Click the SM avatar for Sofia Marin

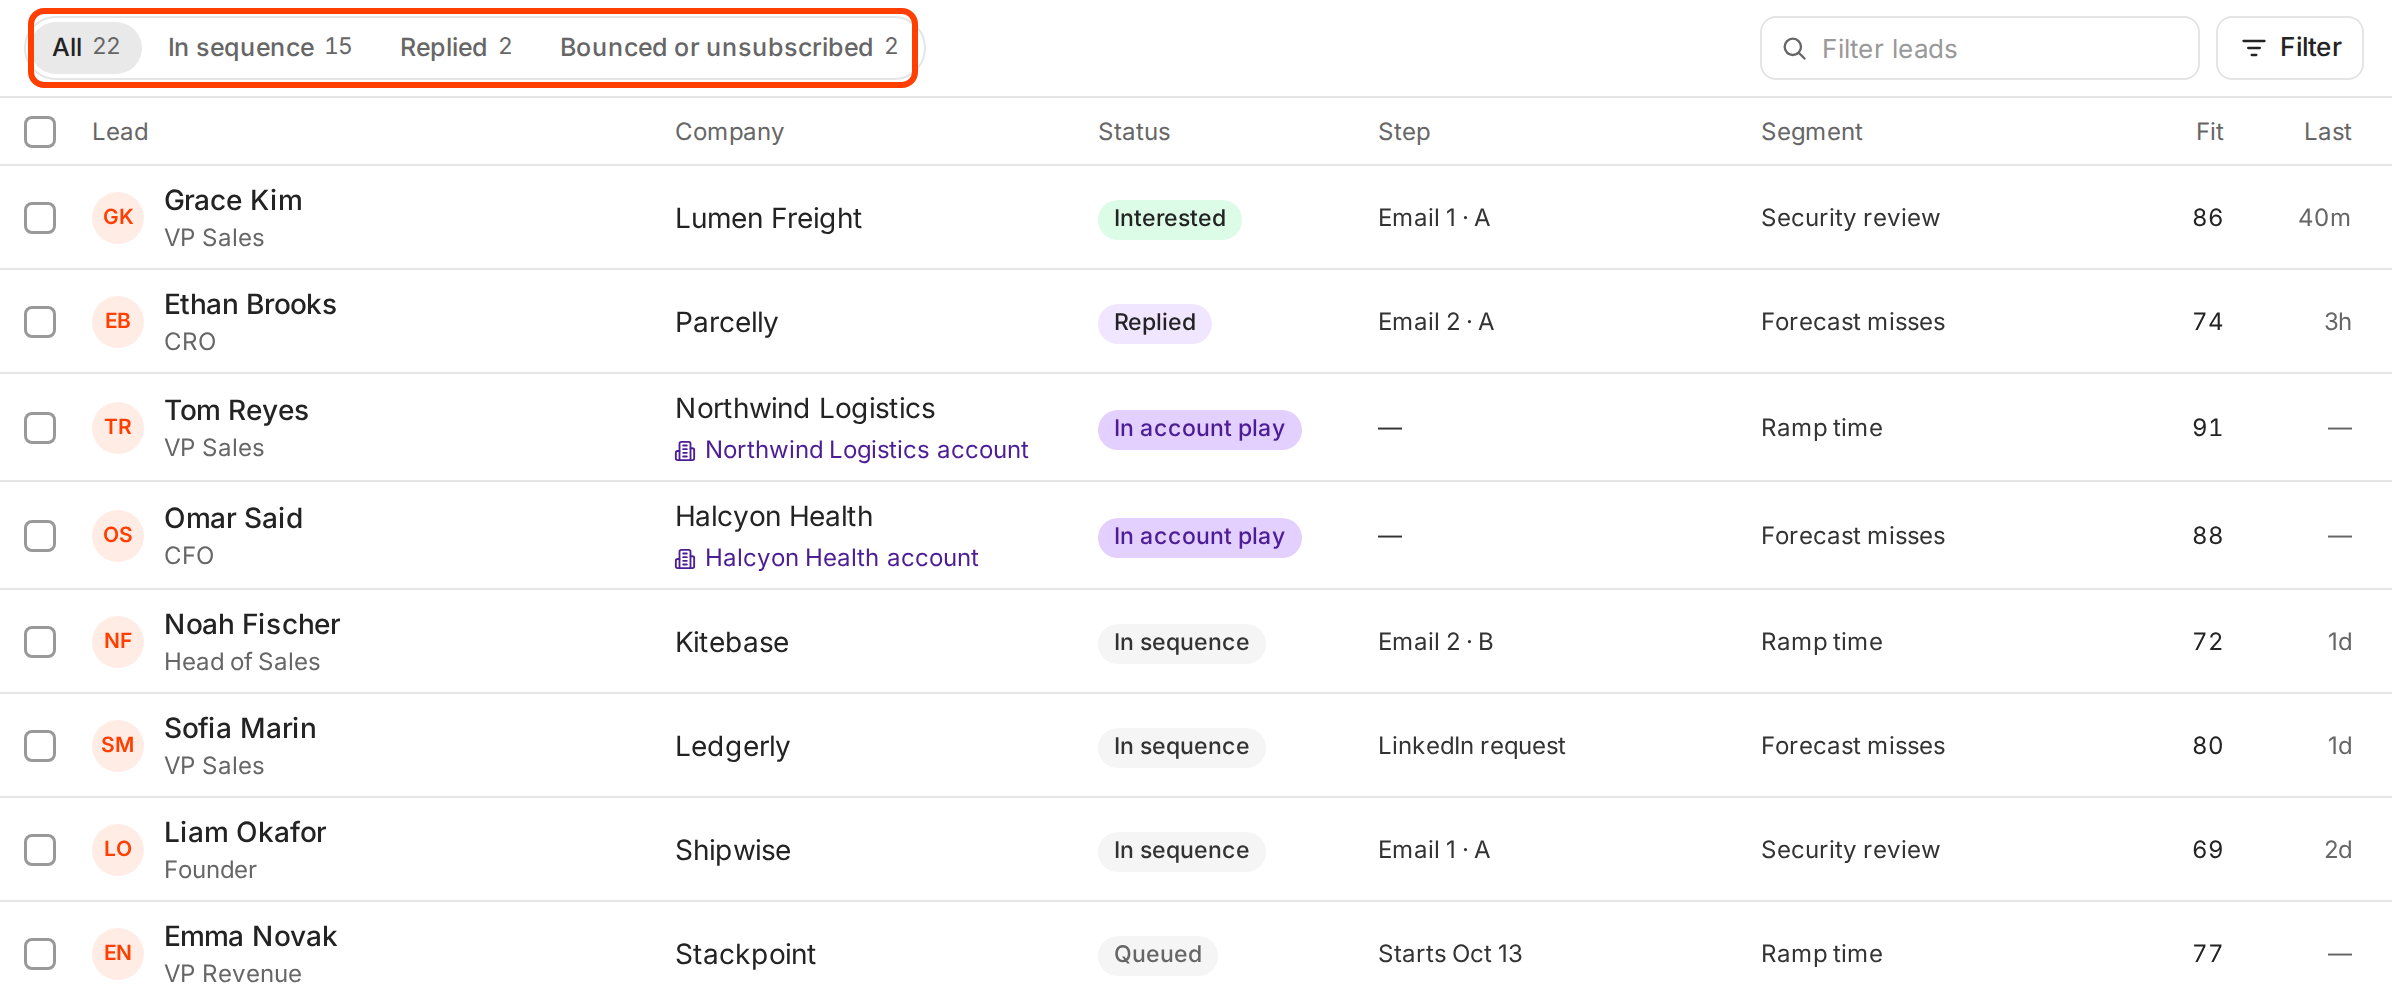coord(118,746)
